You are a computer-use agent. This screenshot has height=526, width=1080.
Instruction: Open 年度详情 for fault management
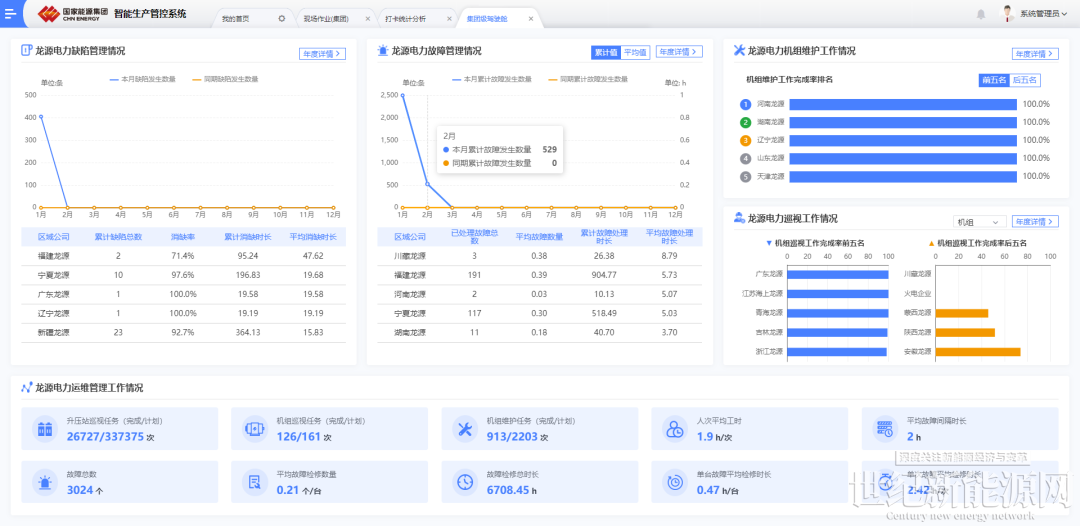click(x=678, y=52)
